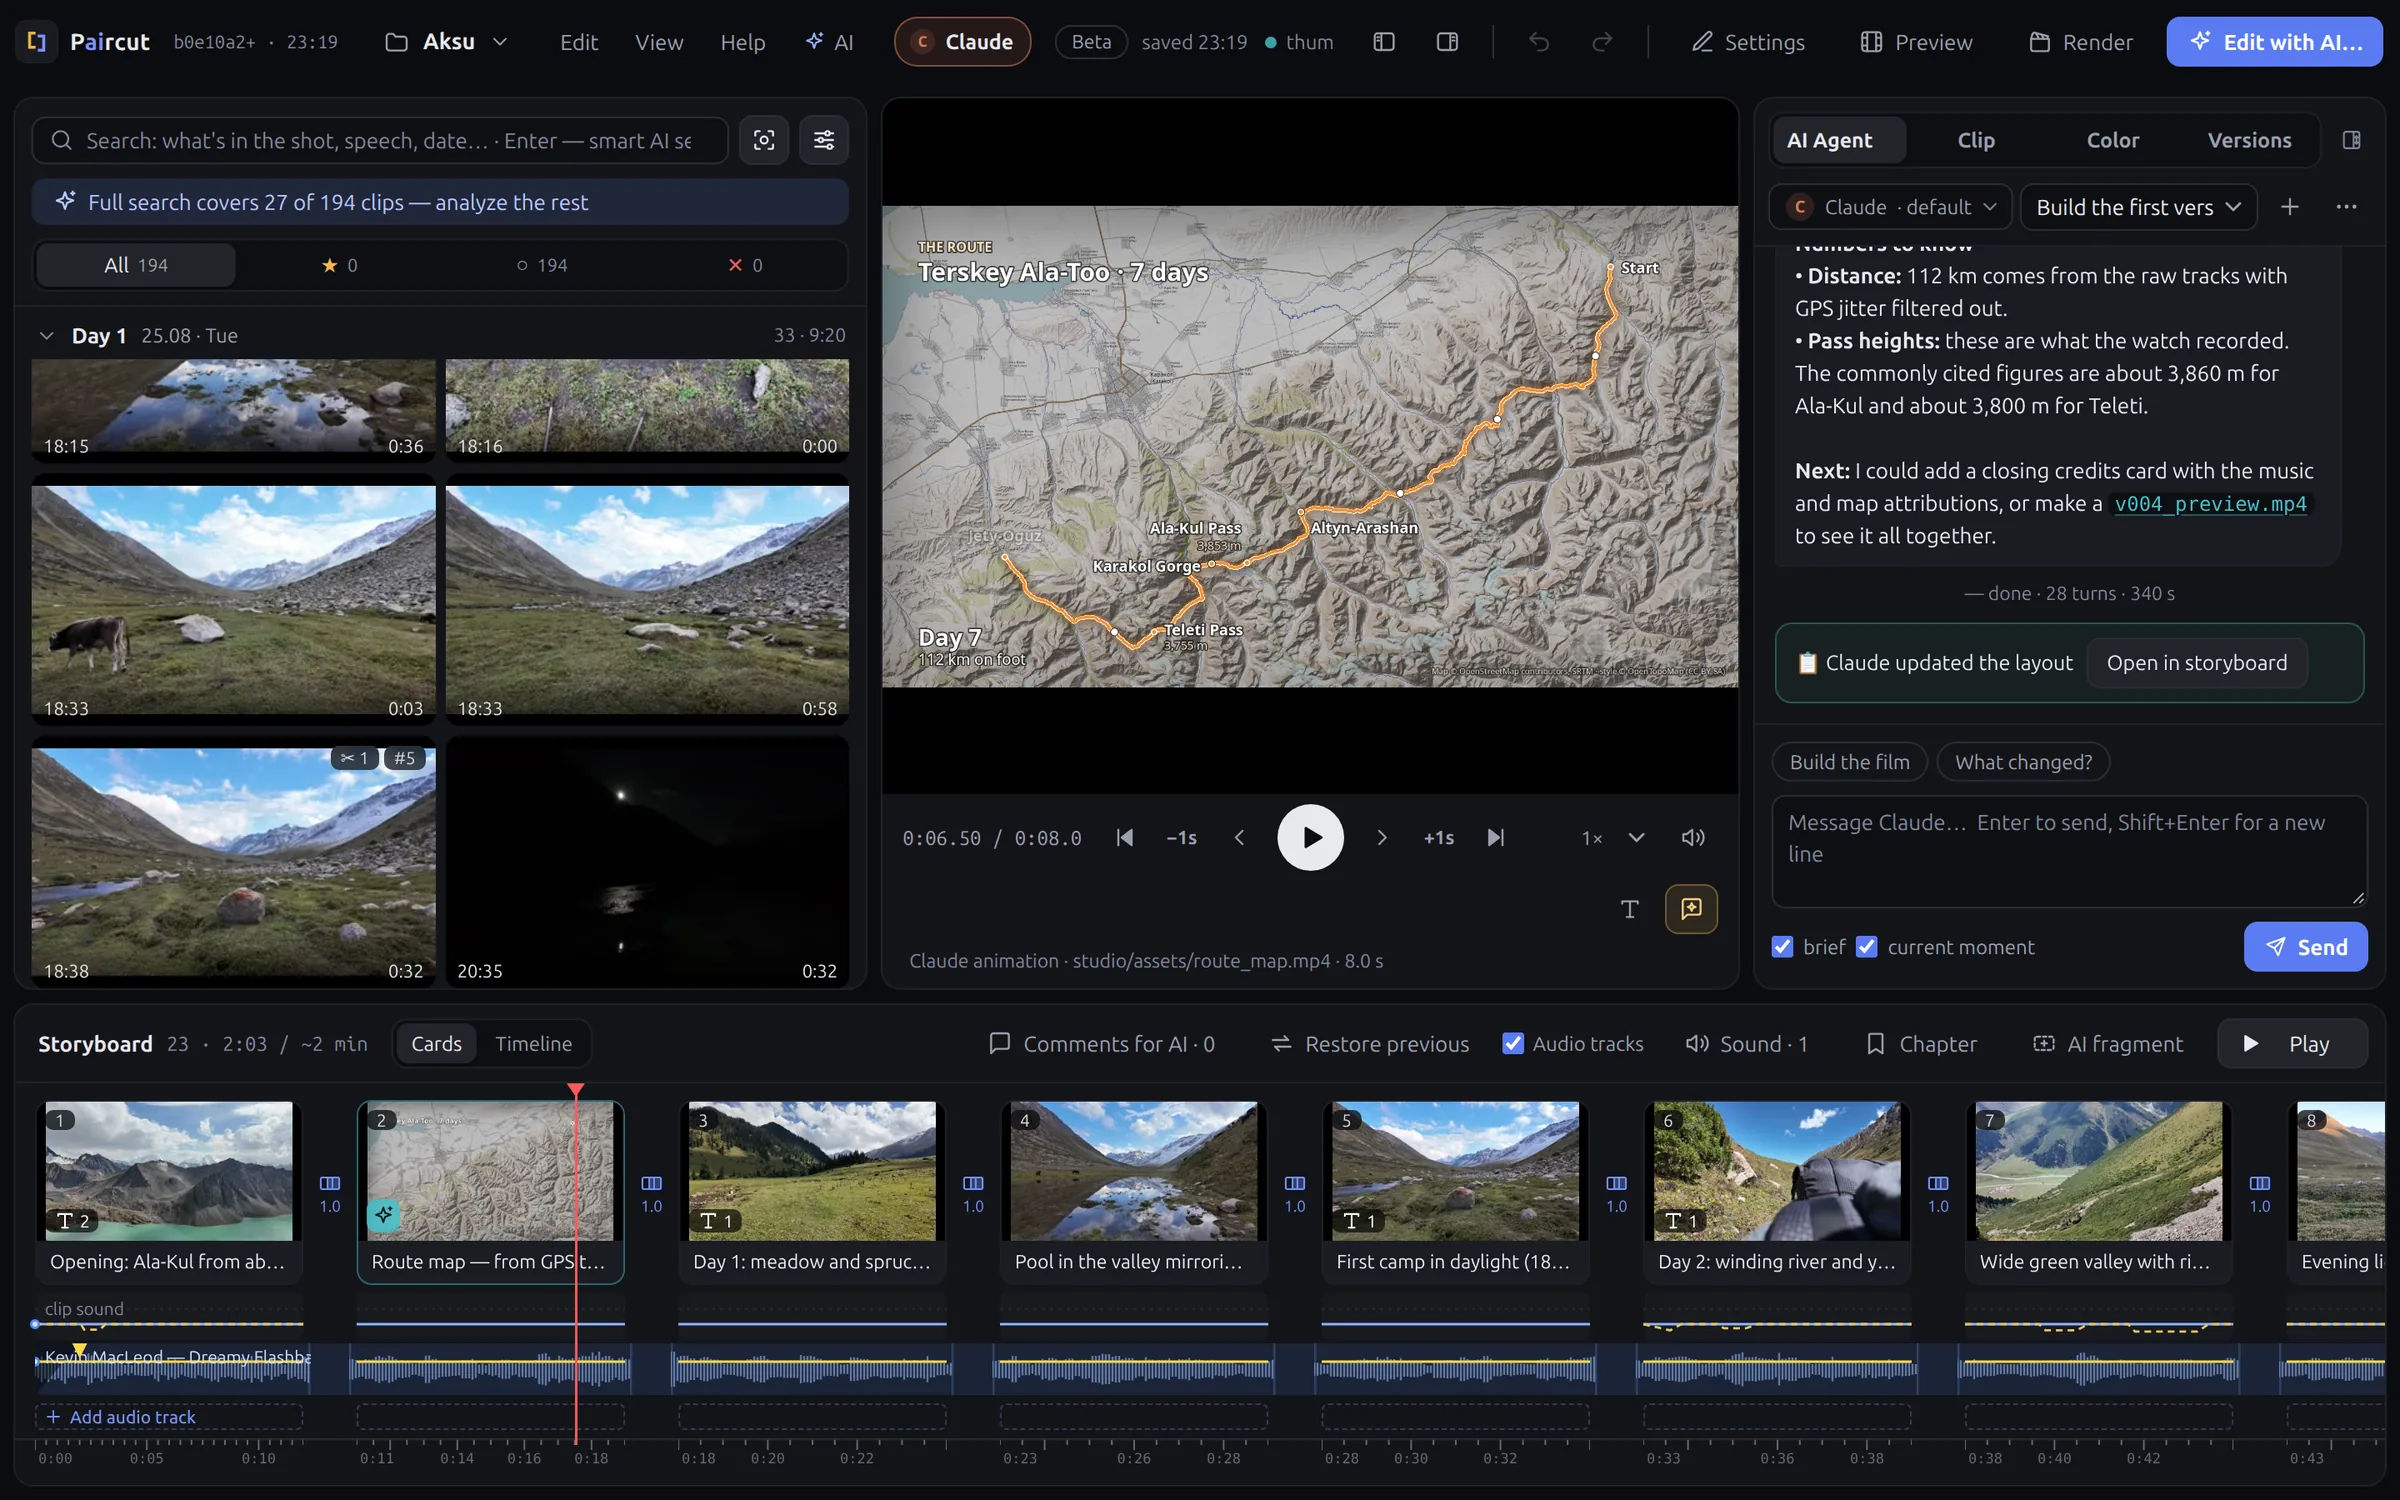Disable the Audio tracks checkbox
This screenshot has height=1500, width=2400.
pos(1514,1044)
